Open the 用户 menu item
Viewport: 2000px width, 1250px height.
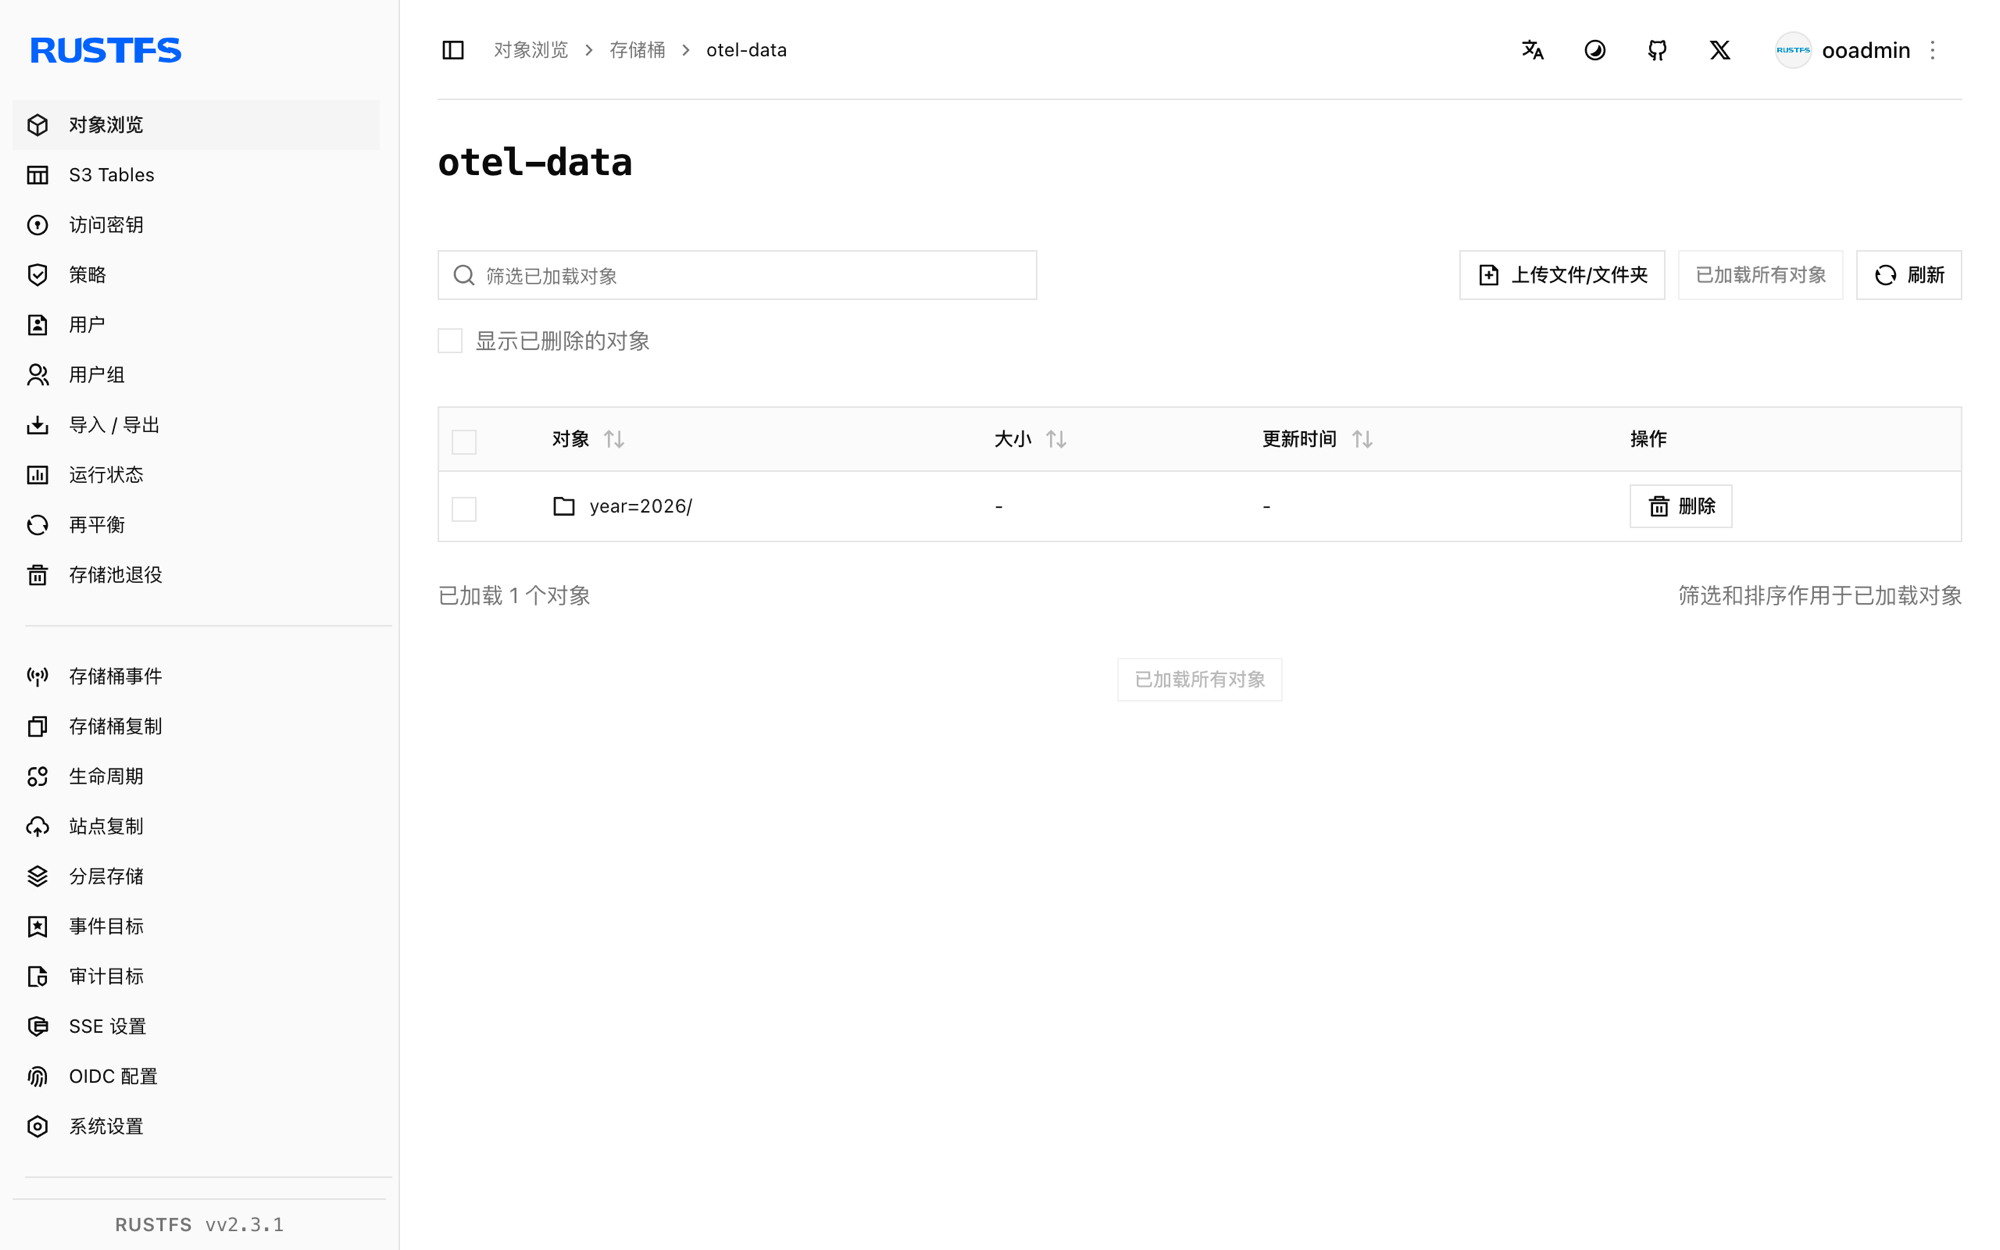click(196, 325)
